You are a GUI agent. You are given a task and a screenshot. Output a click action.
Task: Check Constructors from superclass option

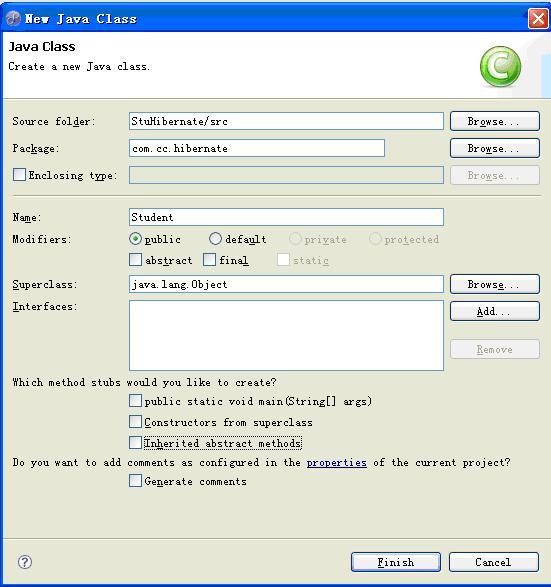[x=135, y=422]
